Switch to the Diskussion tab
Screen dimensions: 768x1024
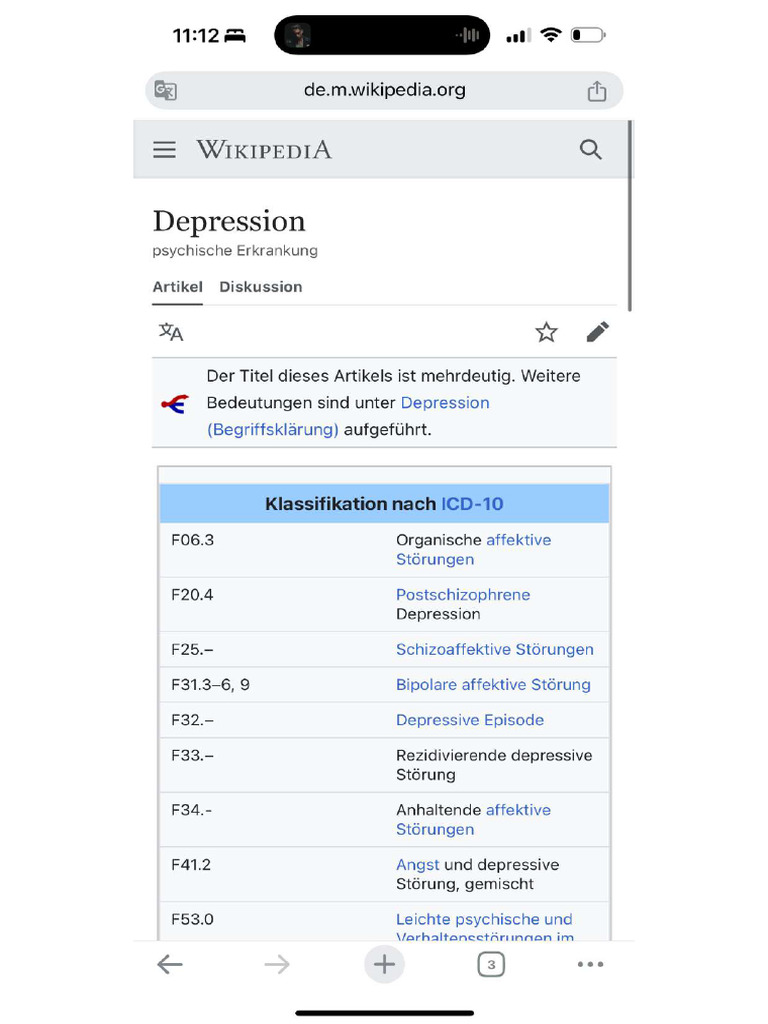(x=260, y=287)
